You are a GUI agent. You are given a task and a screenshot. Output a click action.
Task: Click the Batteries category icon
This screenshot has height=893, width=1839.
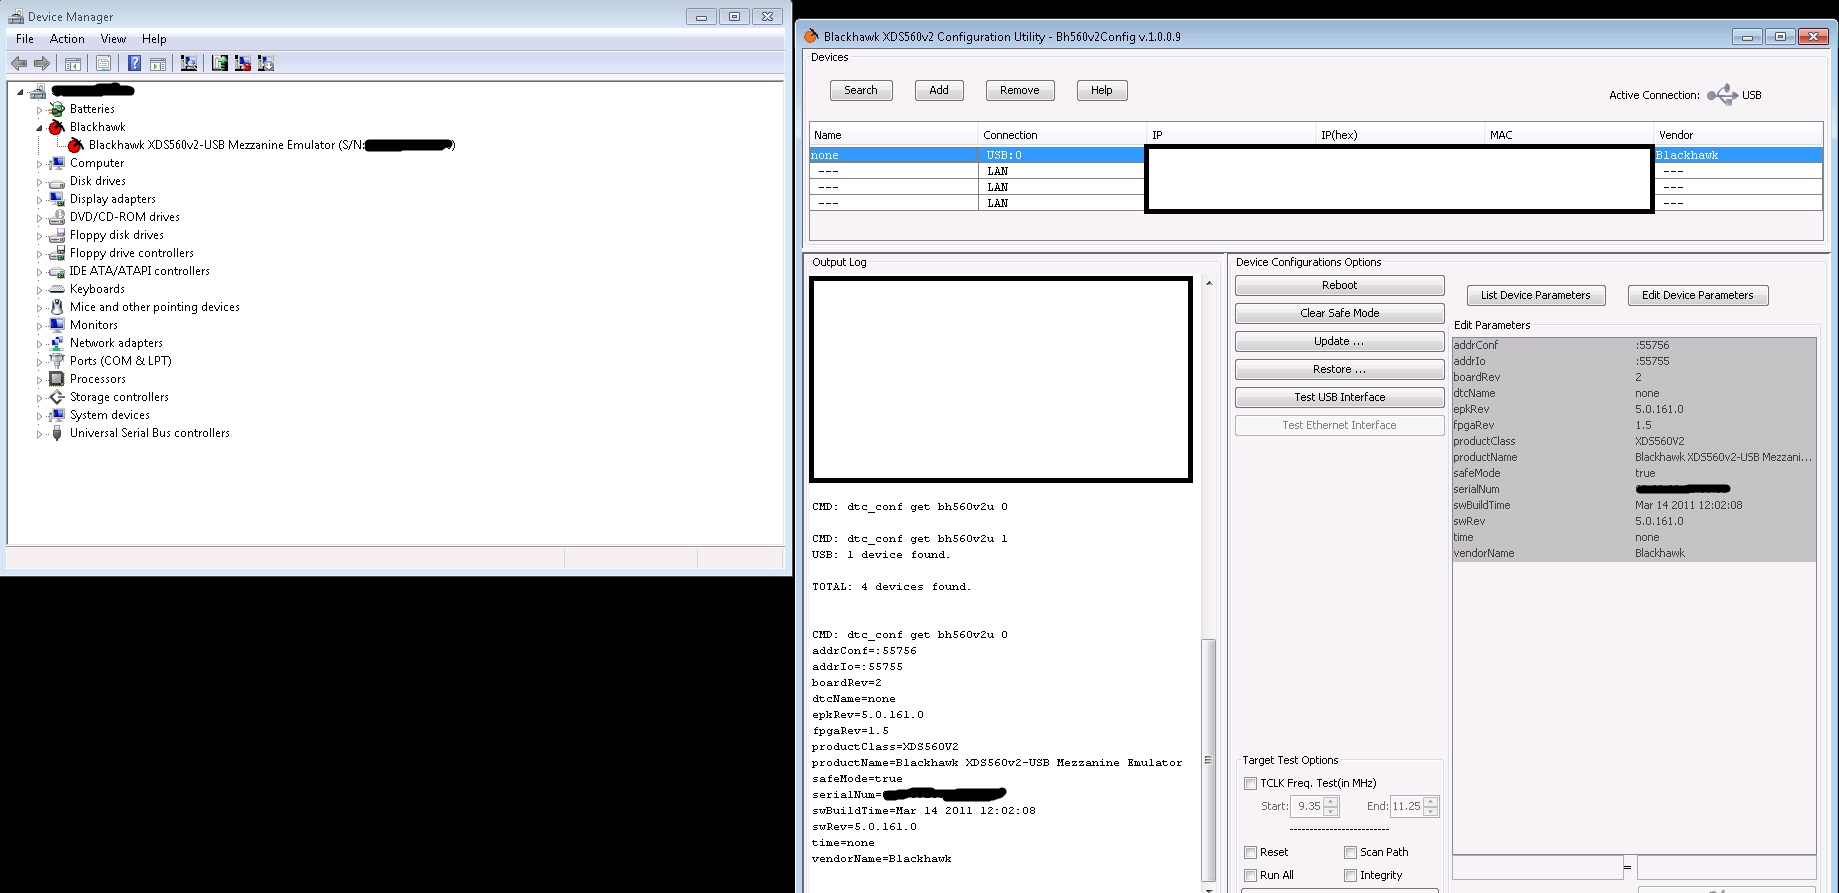point(57,109)
